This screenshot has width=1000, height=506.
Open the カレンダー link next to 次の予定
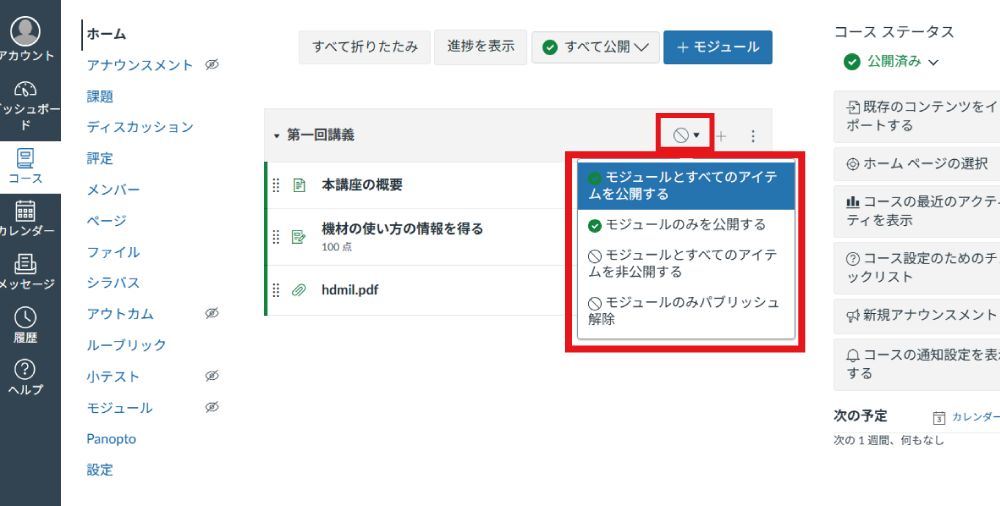point(976,417)
